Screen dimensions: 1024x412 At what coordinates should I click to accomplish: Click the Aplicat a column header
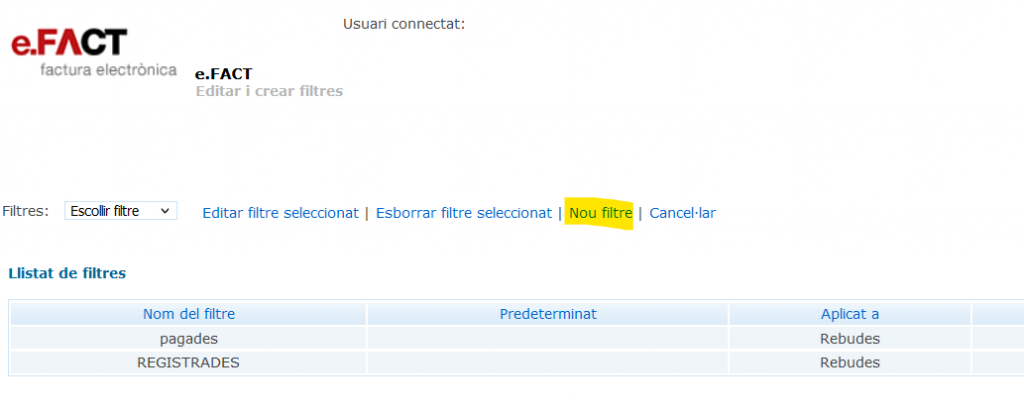point(850,314)
